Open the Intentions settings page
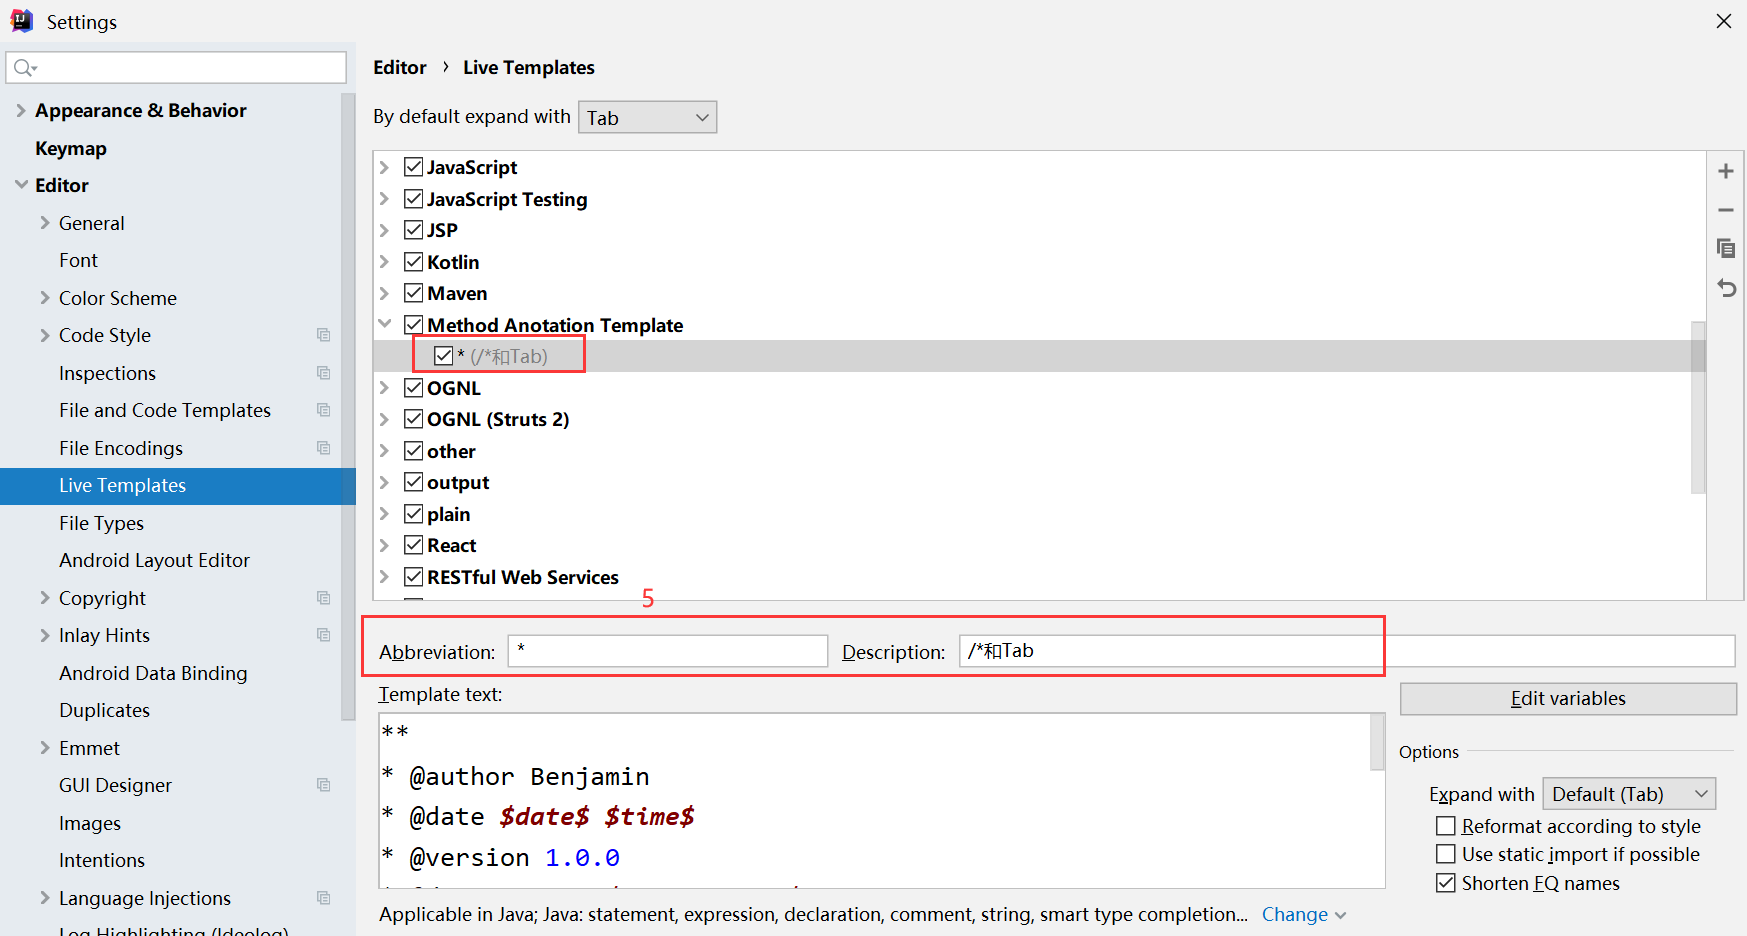Screen dimensions: 1747x936 102,860
